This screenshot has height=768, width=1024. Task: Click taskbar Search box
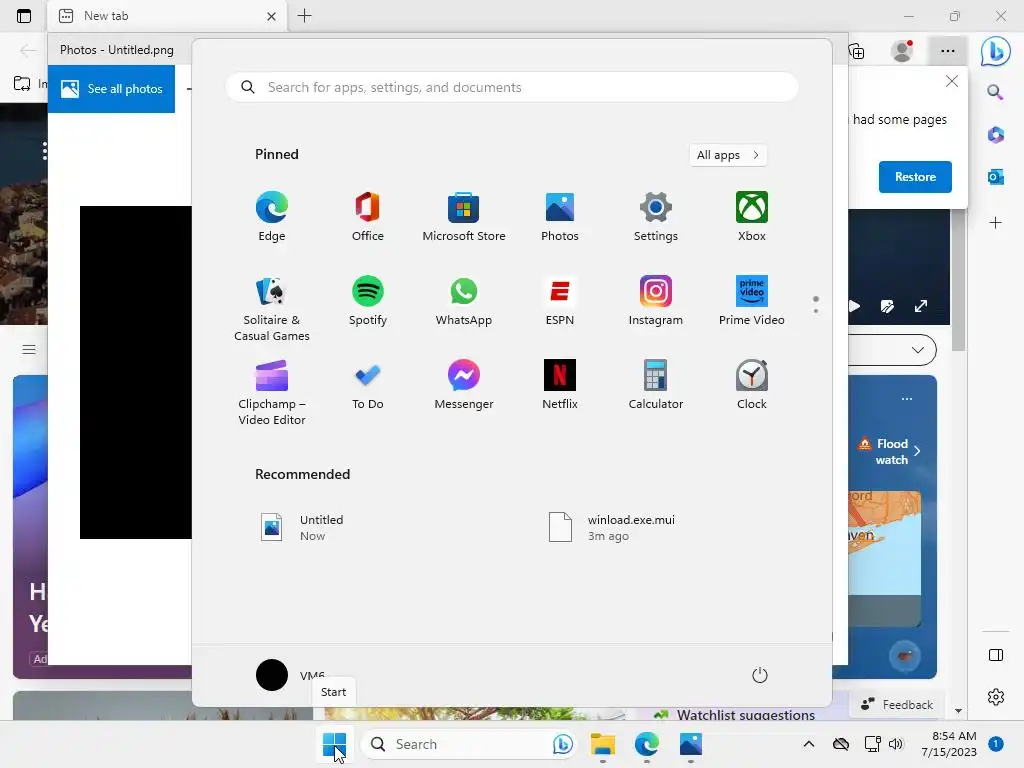pos(469,744)
